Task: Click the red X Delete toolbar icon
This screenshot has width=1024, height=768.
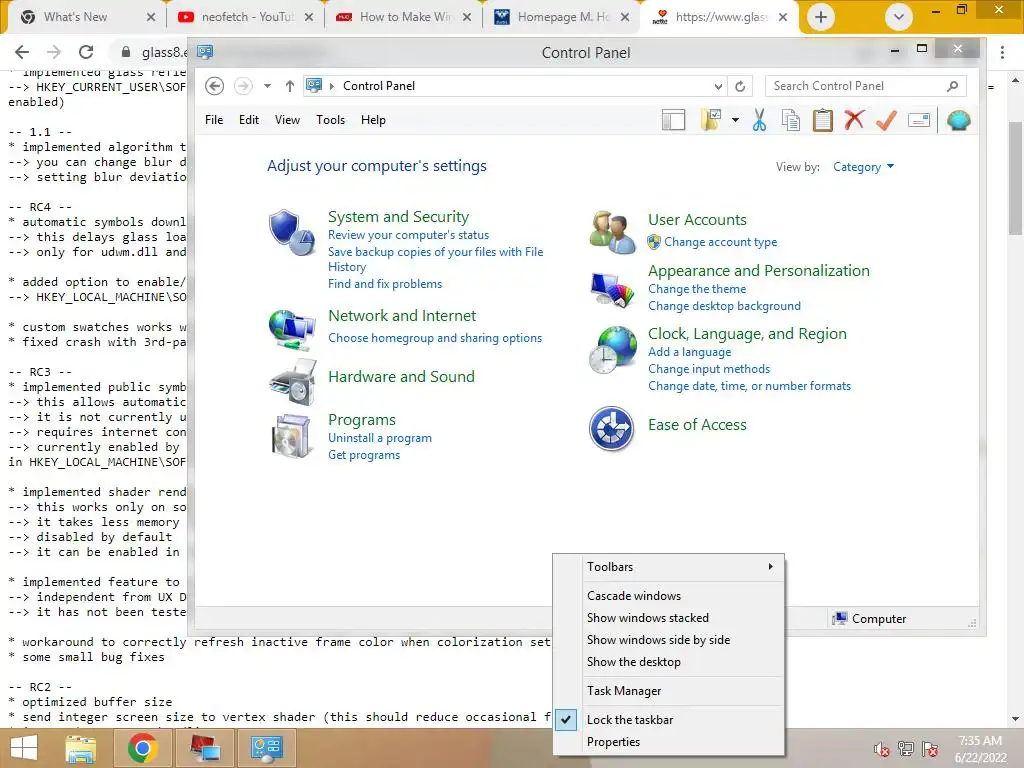Action: coord(854,120)
